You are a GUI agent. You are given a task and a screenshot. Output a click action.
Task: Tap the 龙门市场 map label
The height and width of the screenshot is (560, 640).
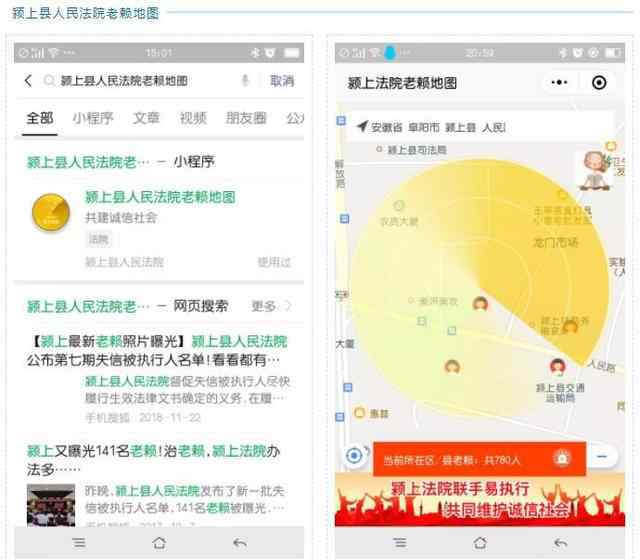(556, 242)
